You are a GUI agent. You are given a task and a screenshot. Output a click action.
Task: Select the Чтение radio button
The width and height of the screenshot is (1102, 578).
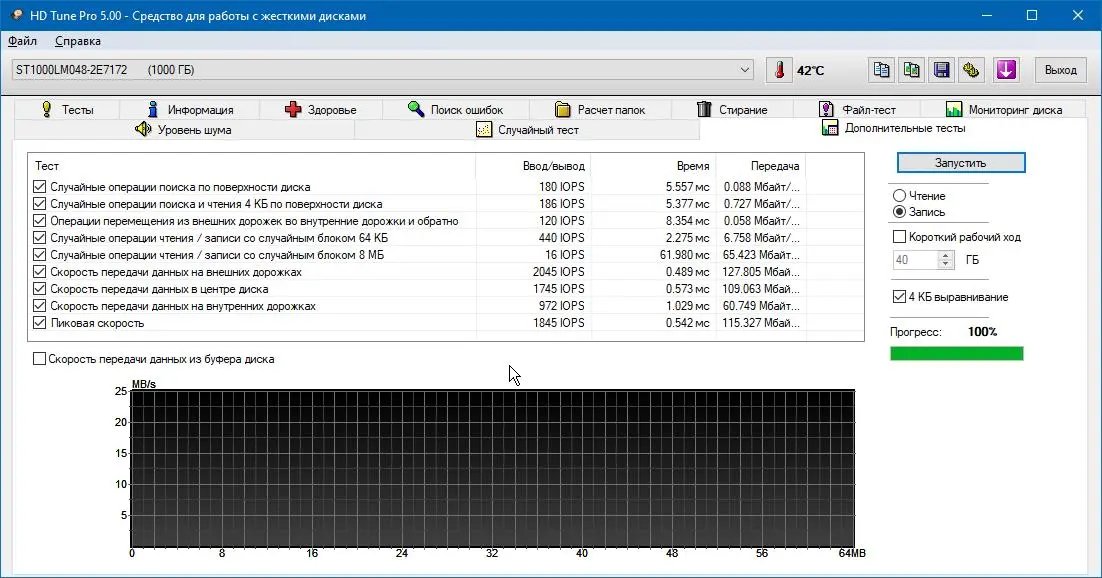tap(899, 195)
